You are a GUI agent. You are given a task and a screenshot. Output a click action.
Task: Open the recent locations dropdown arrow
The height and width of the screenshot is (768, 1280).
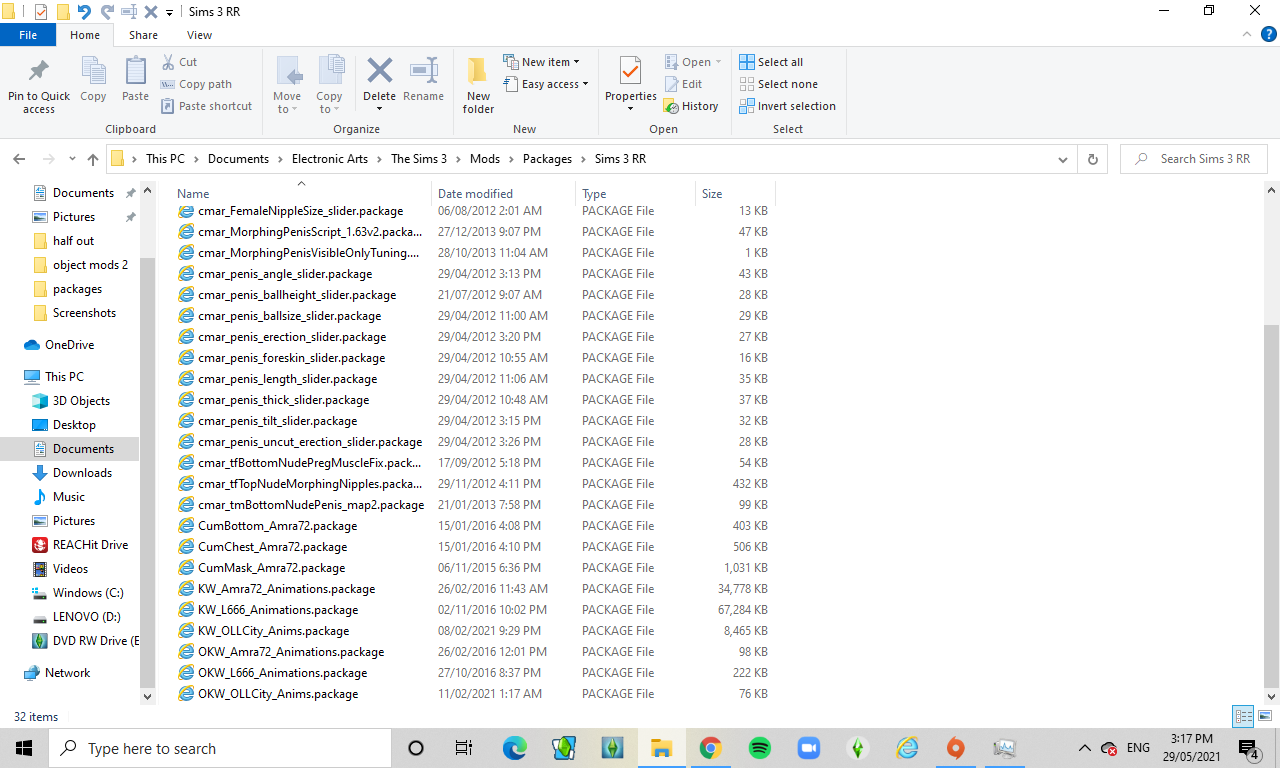[72, 159]
